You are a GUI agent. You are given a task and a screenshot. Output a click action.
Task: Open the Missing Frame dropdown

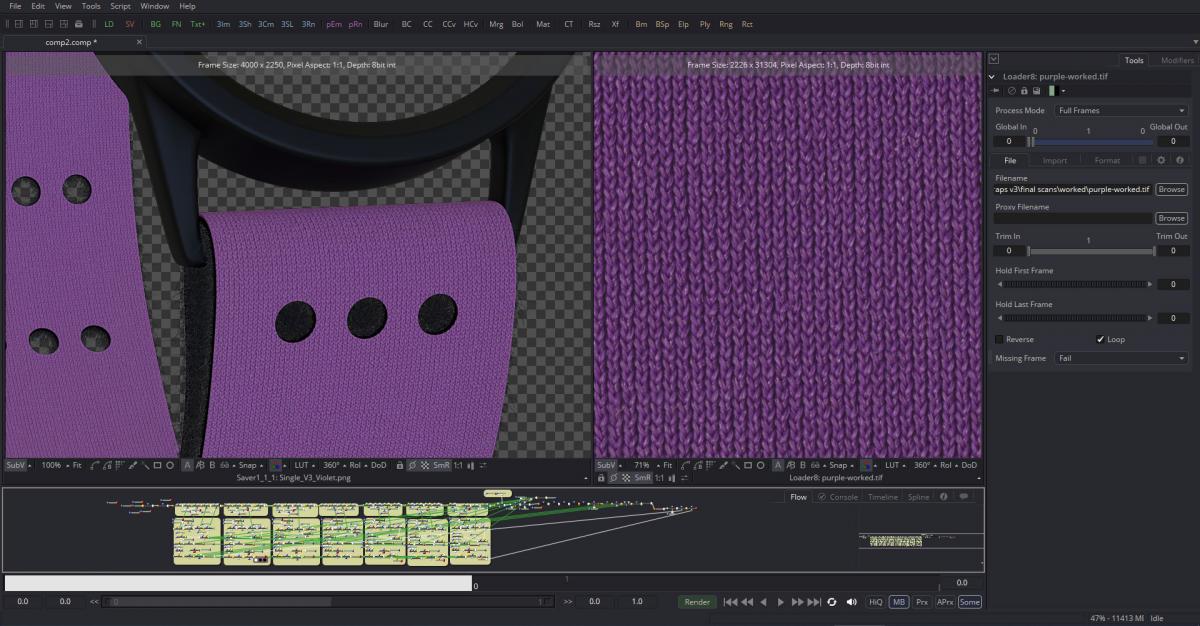coord(1121,358)
